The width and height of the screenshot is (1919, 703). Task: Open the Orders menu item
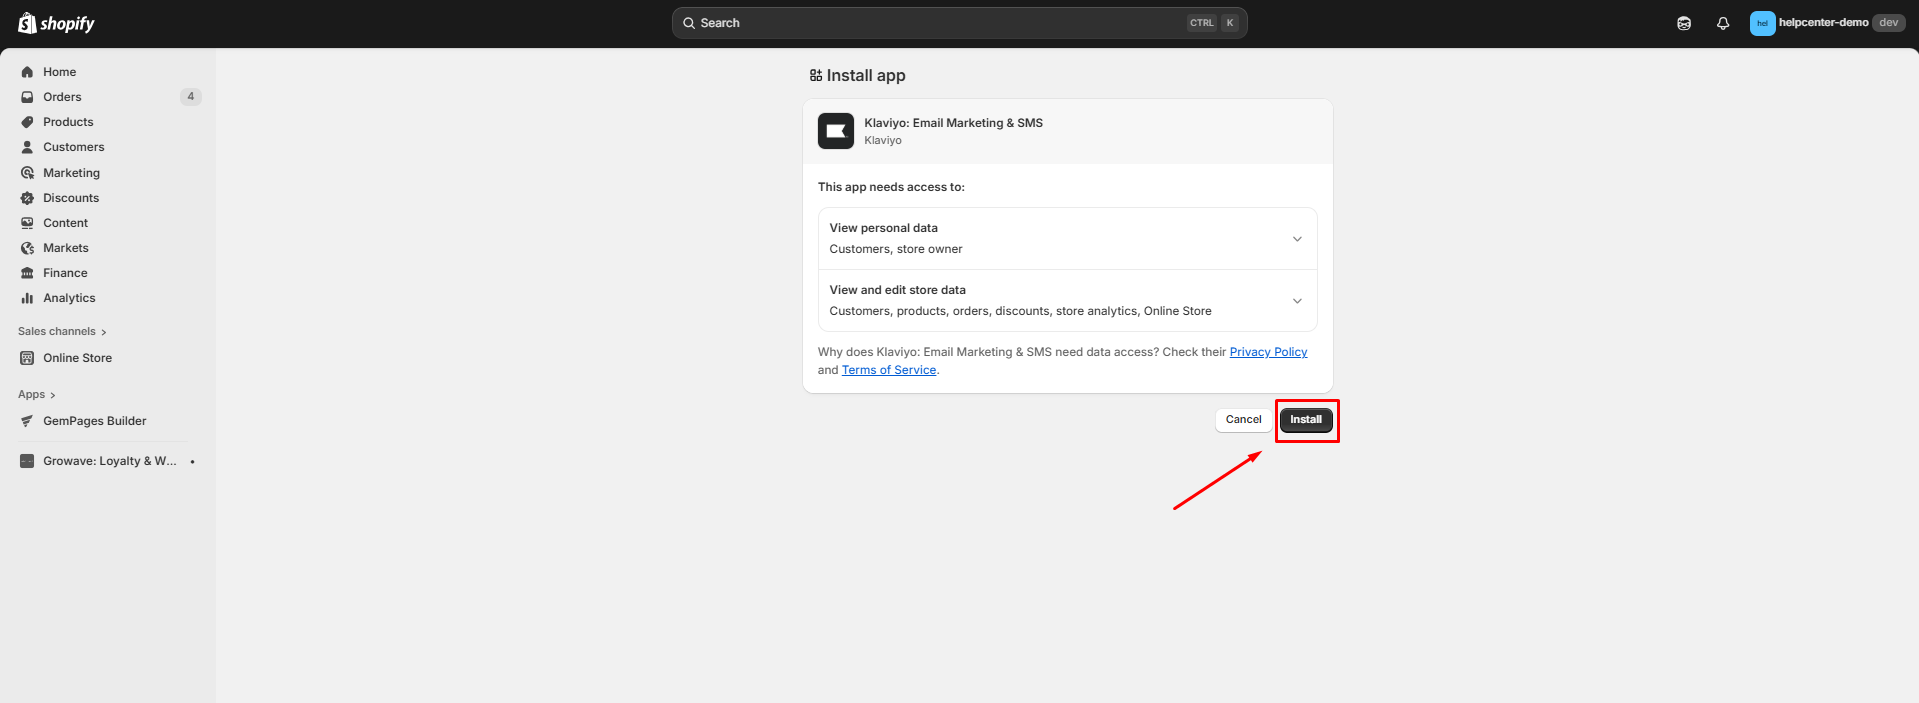[x=62, y=97]
